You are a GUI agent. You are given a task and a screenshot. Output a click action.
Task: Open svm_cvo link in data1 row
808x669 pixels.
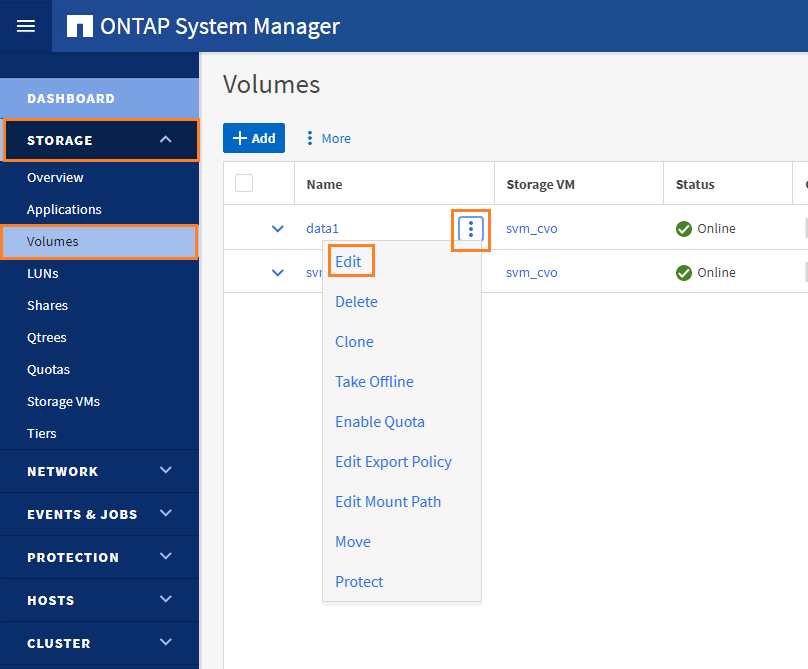point(531,229)
